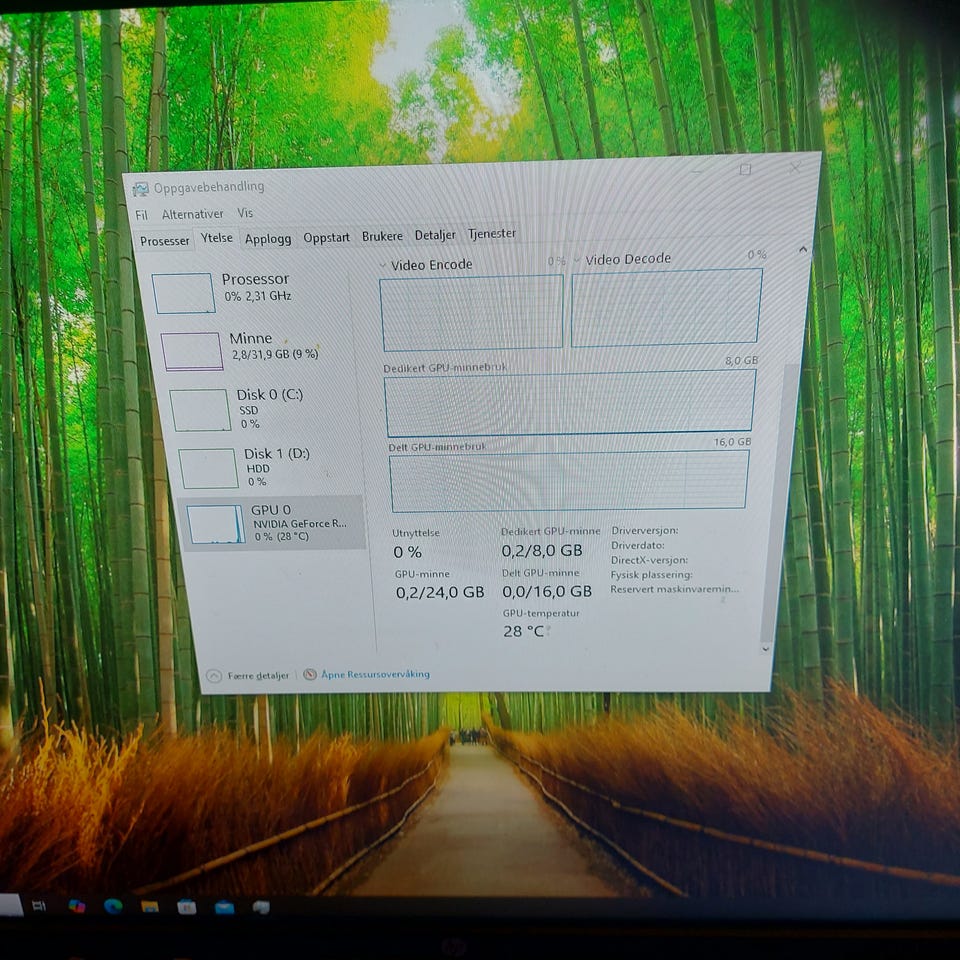Click the scroll-down arrow in GPU panel

pyautogui.click(x=765, y=649)
